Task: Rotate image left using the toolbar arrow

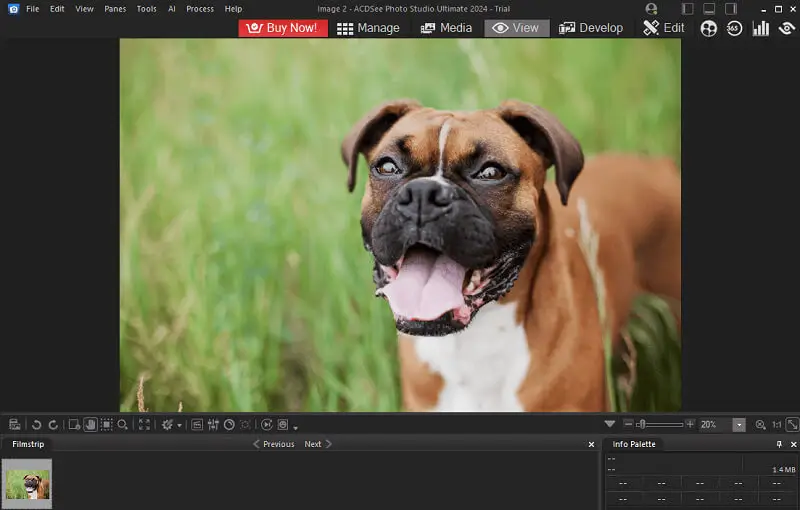Action: 37,425
